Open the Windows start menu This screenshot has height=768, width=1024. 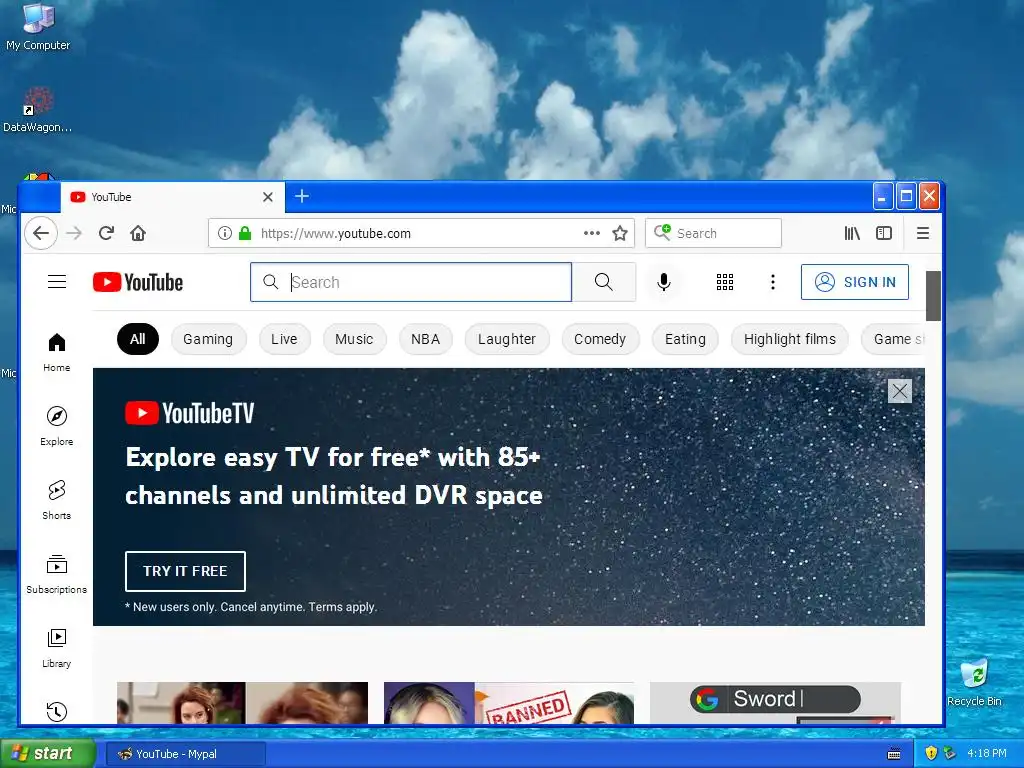point(48,754)
